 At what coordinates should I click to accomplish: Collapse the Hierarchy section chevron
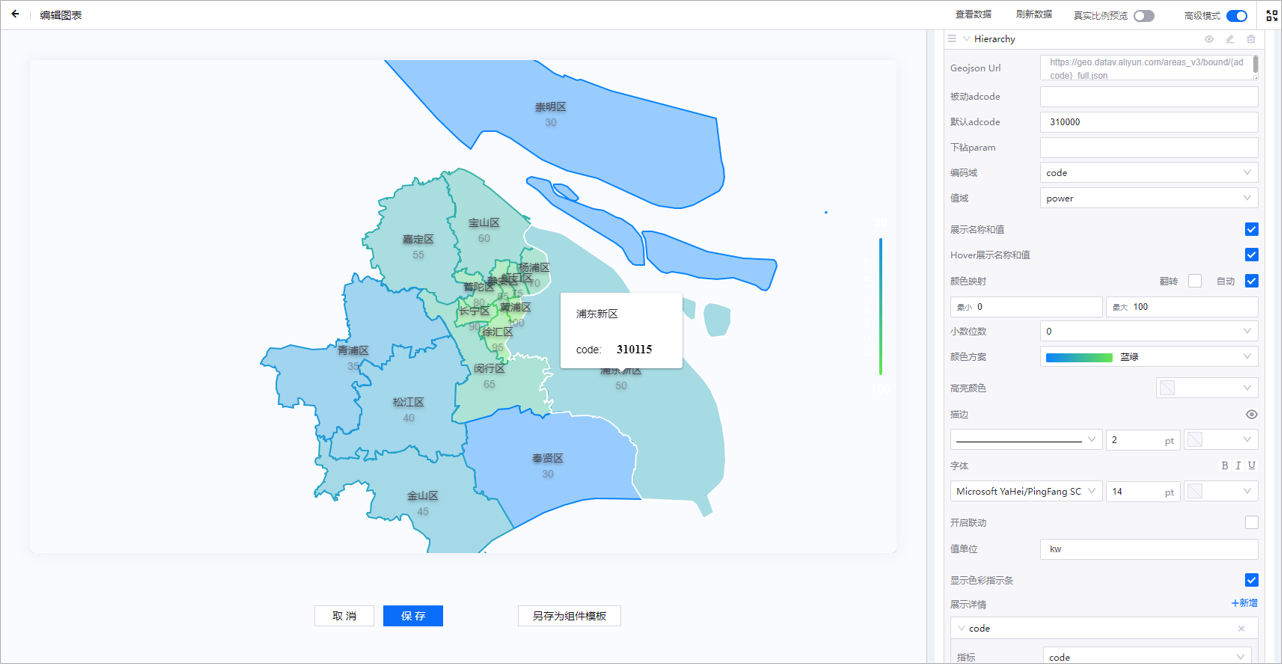[x=966, y=40]
